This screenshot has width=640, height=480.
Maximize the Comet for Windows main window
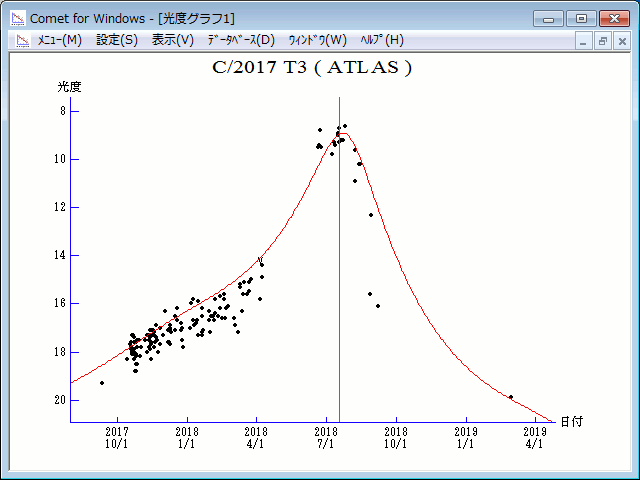click(x=580, y=17)
